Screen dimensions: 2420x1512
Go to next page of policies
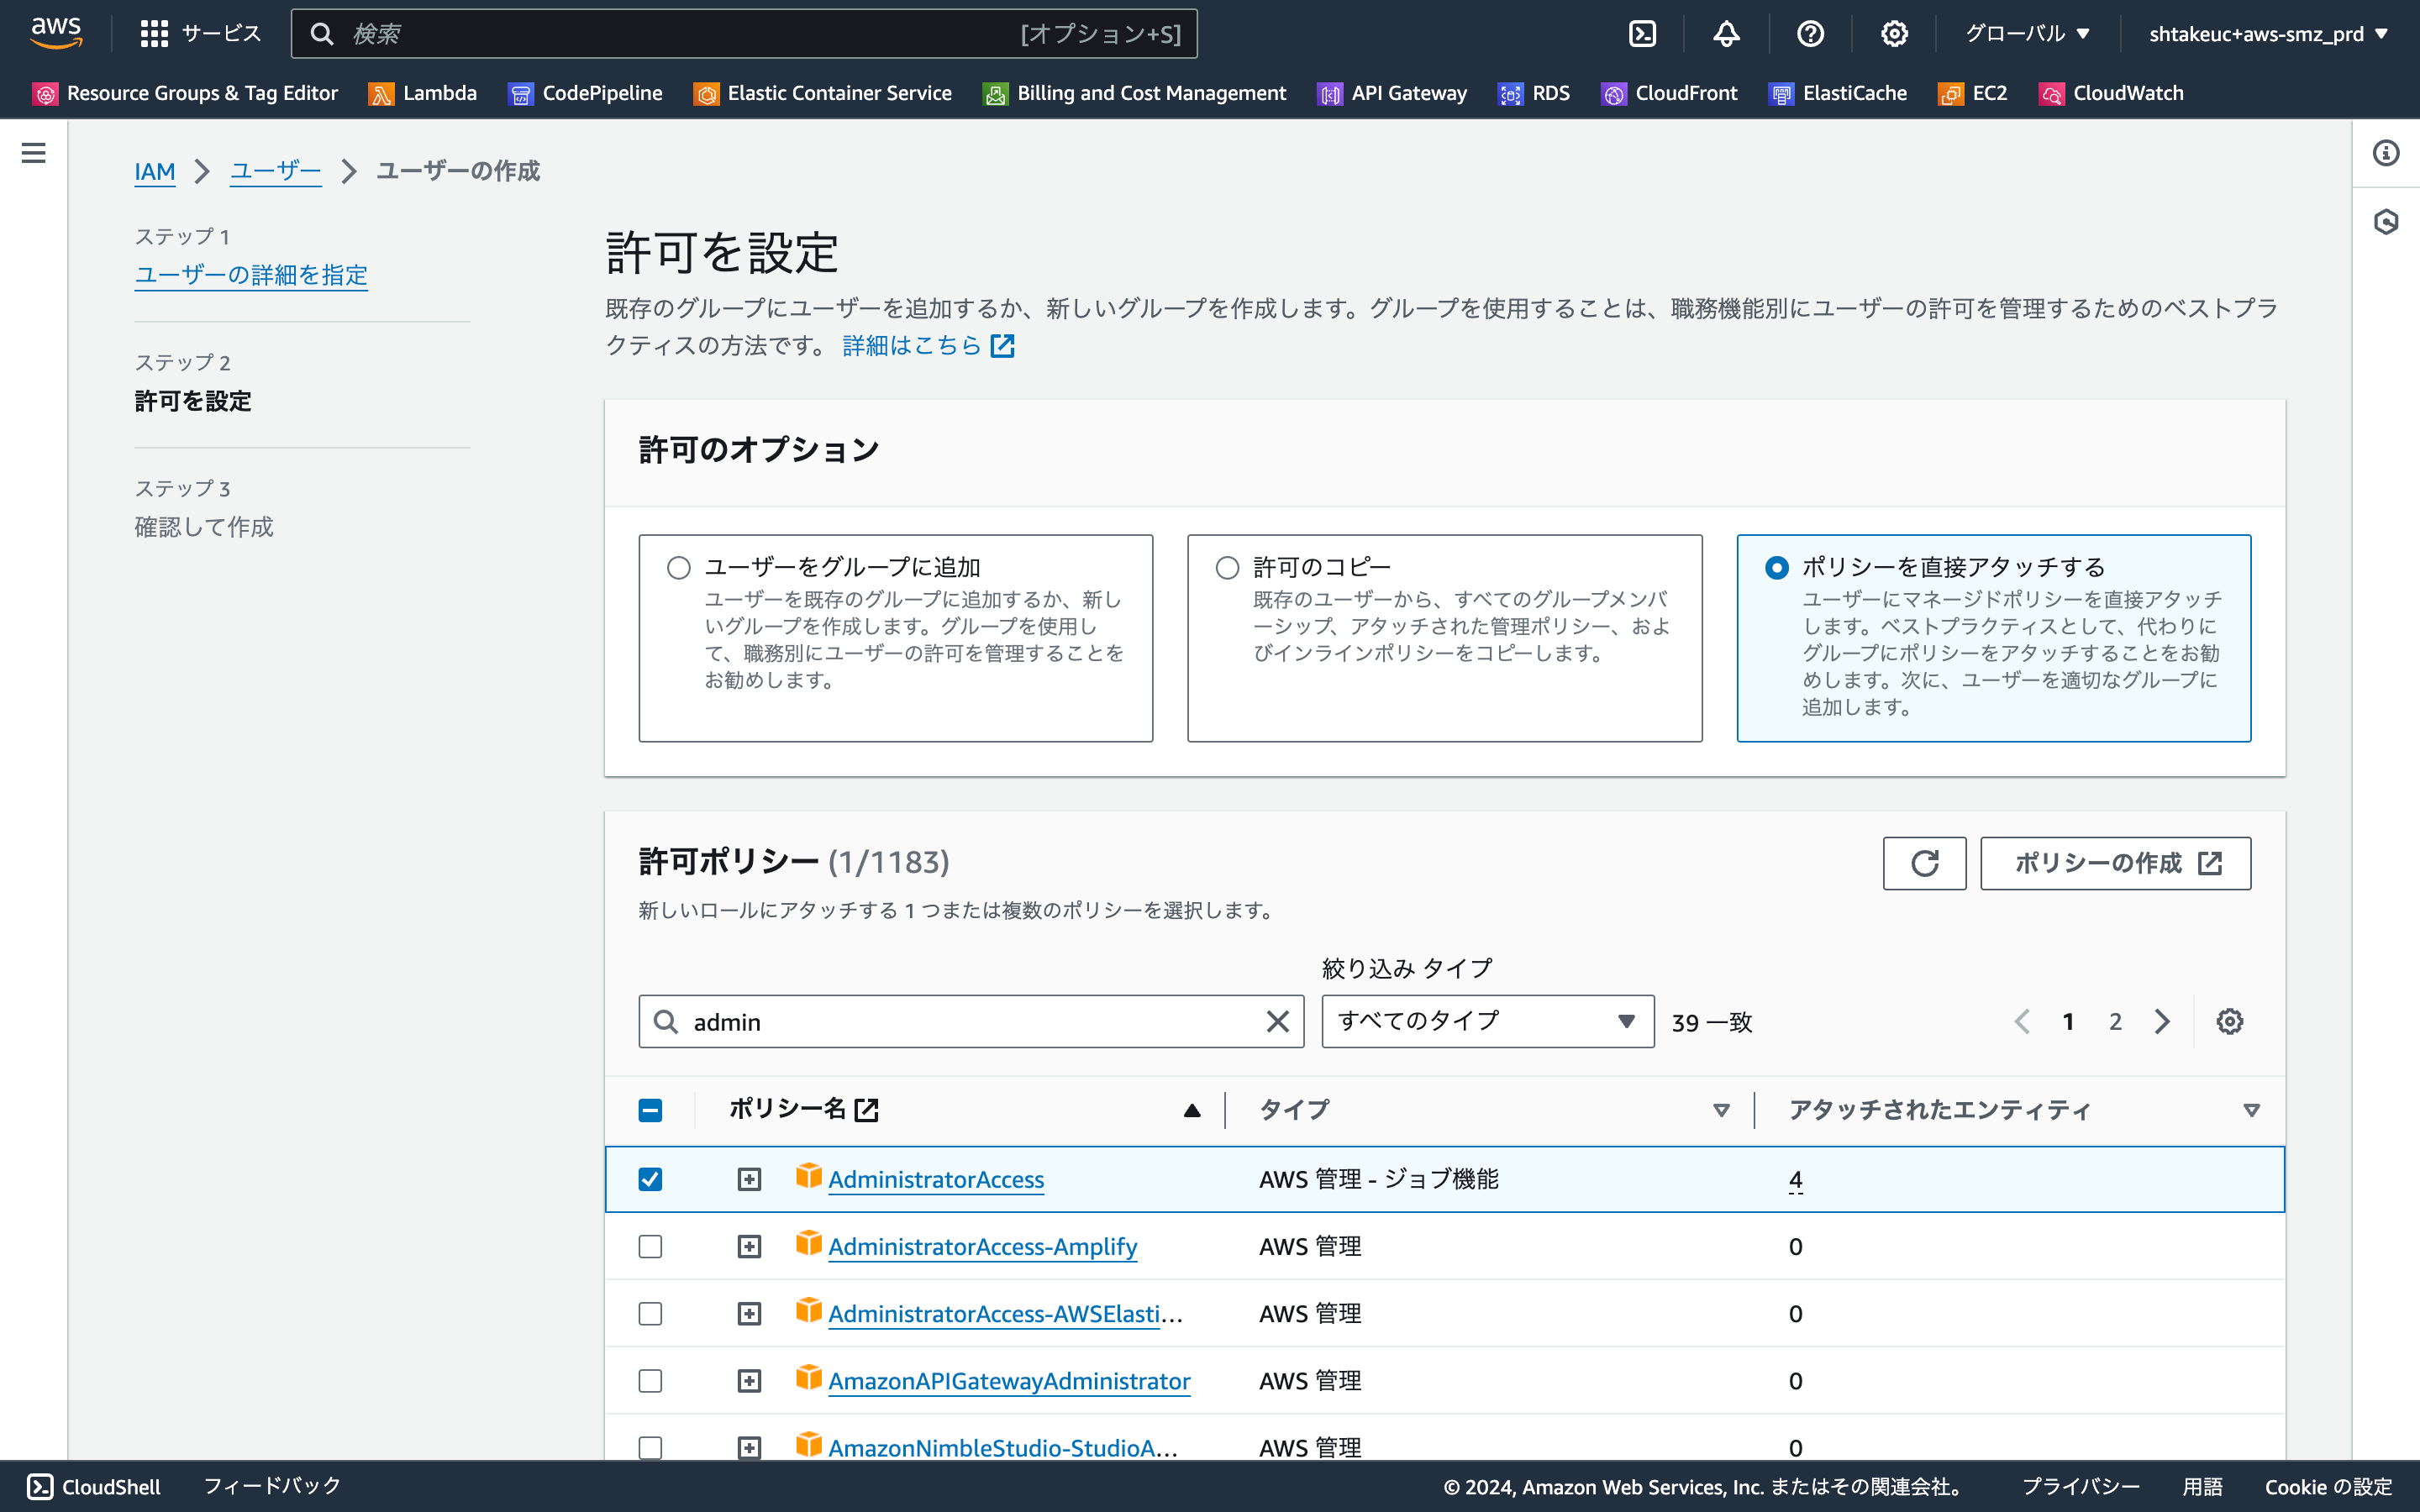tap(2162, 1021)
